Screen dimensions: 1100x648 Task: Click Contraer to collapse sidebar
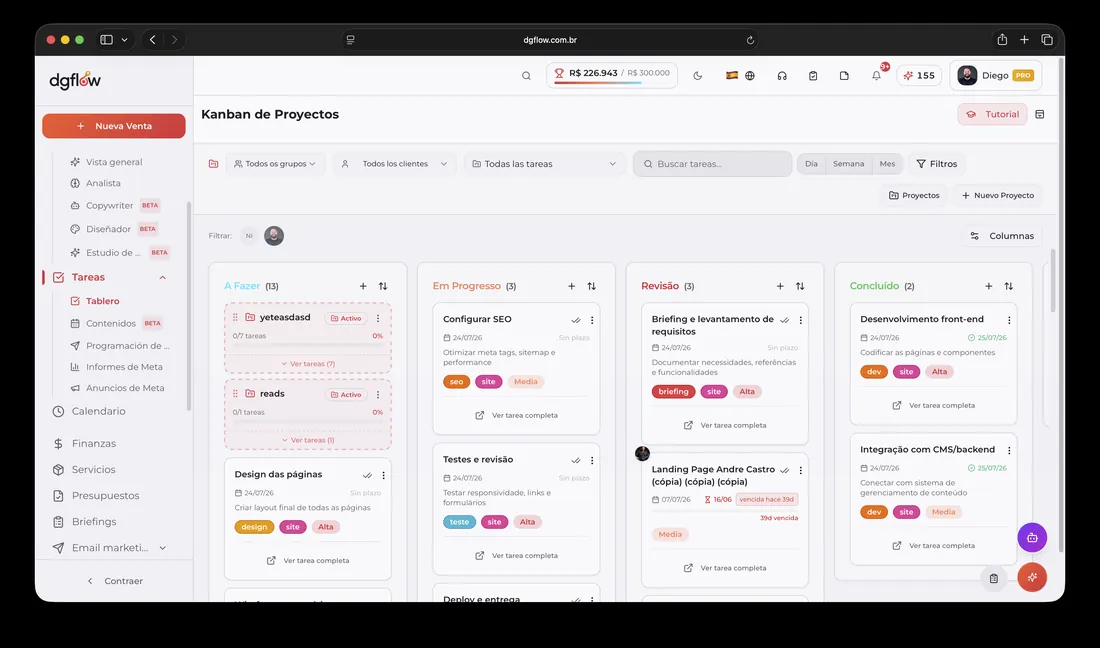click(114, 581)
